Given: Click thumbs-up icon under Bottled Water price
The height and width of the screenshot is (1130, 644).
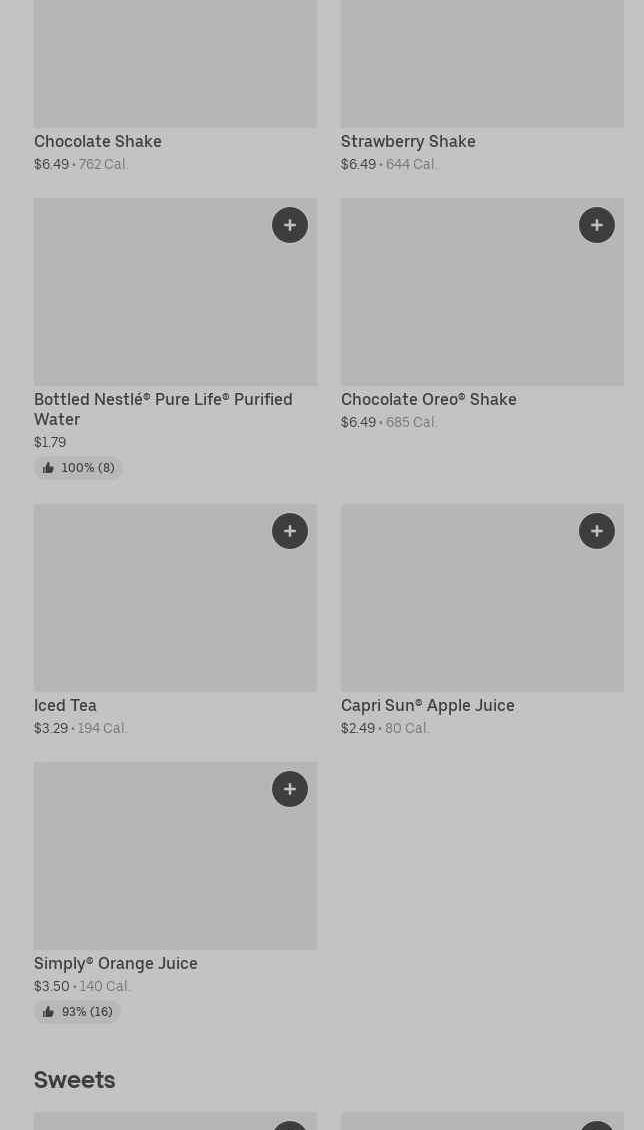Looking at the screenshot, I should 48,468.
